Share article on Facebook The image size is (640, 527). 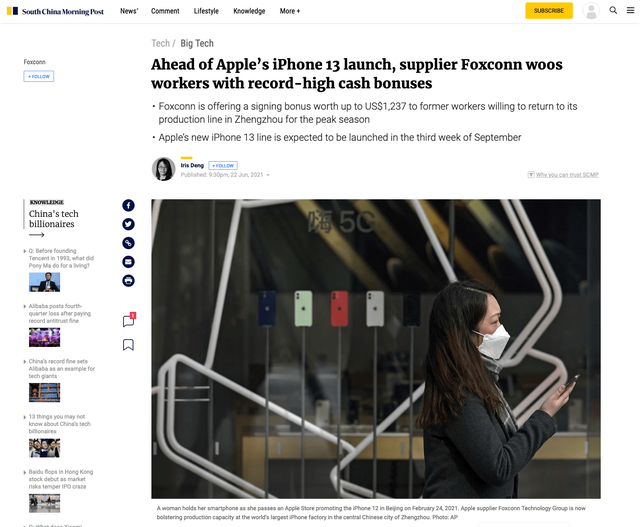(x=128, y=205)
